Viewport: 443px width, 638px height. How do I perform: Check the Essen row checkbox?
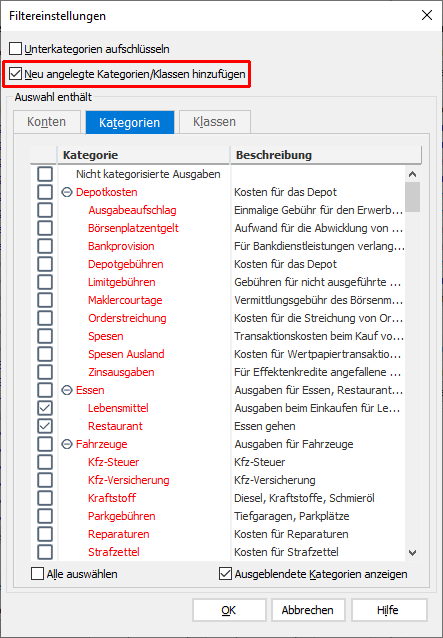click(x=45, y=390)
